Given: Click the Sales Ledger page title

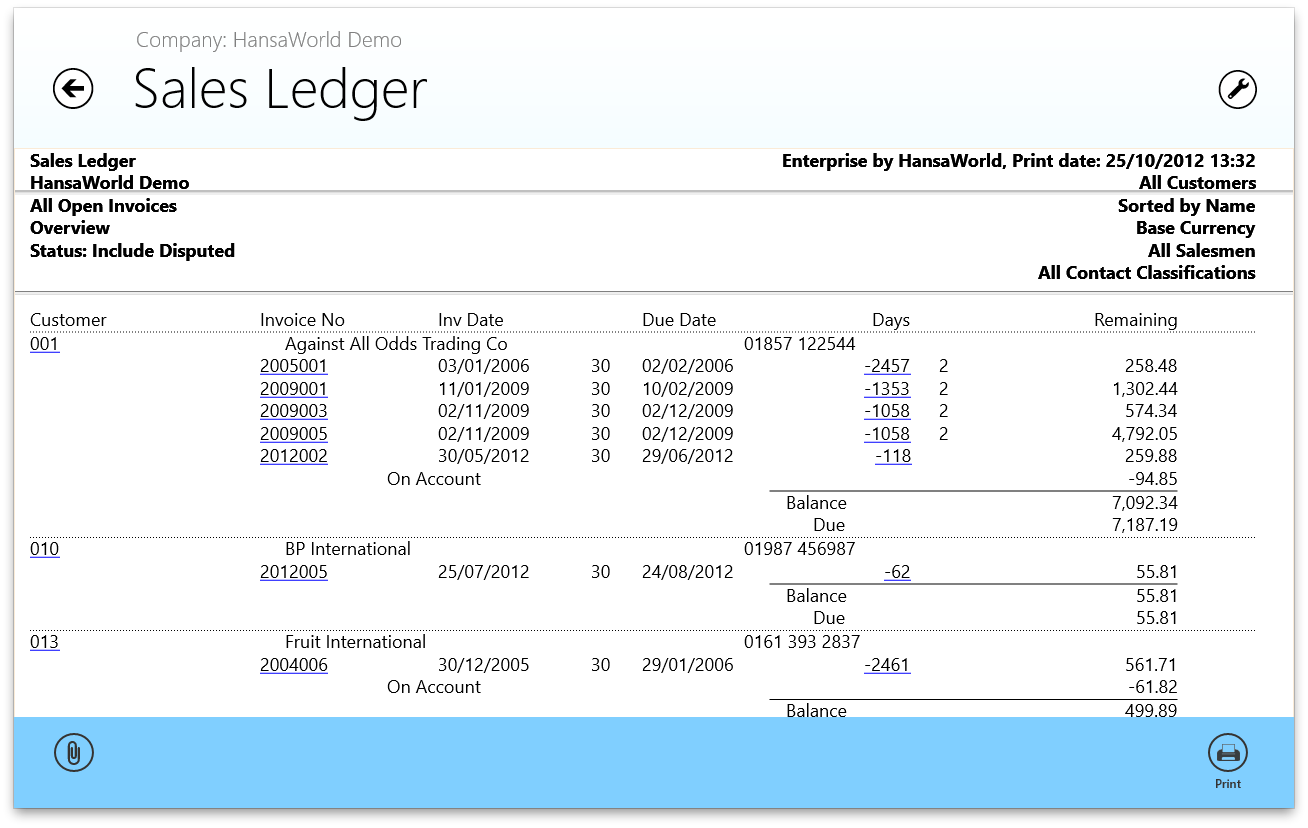Looking at the screenshot, I should (280, 89).
